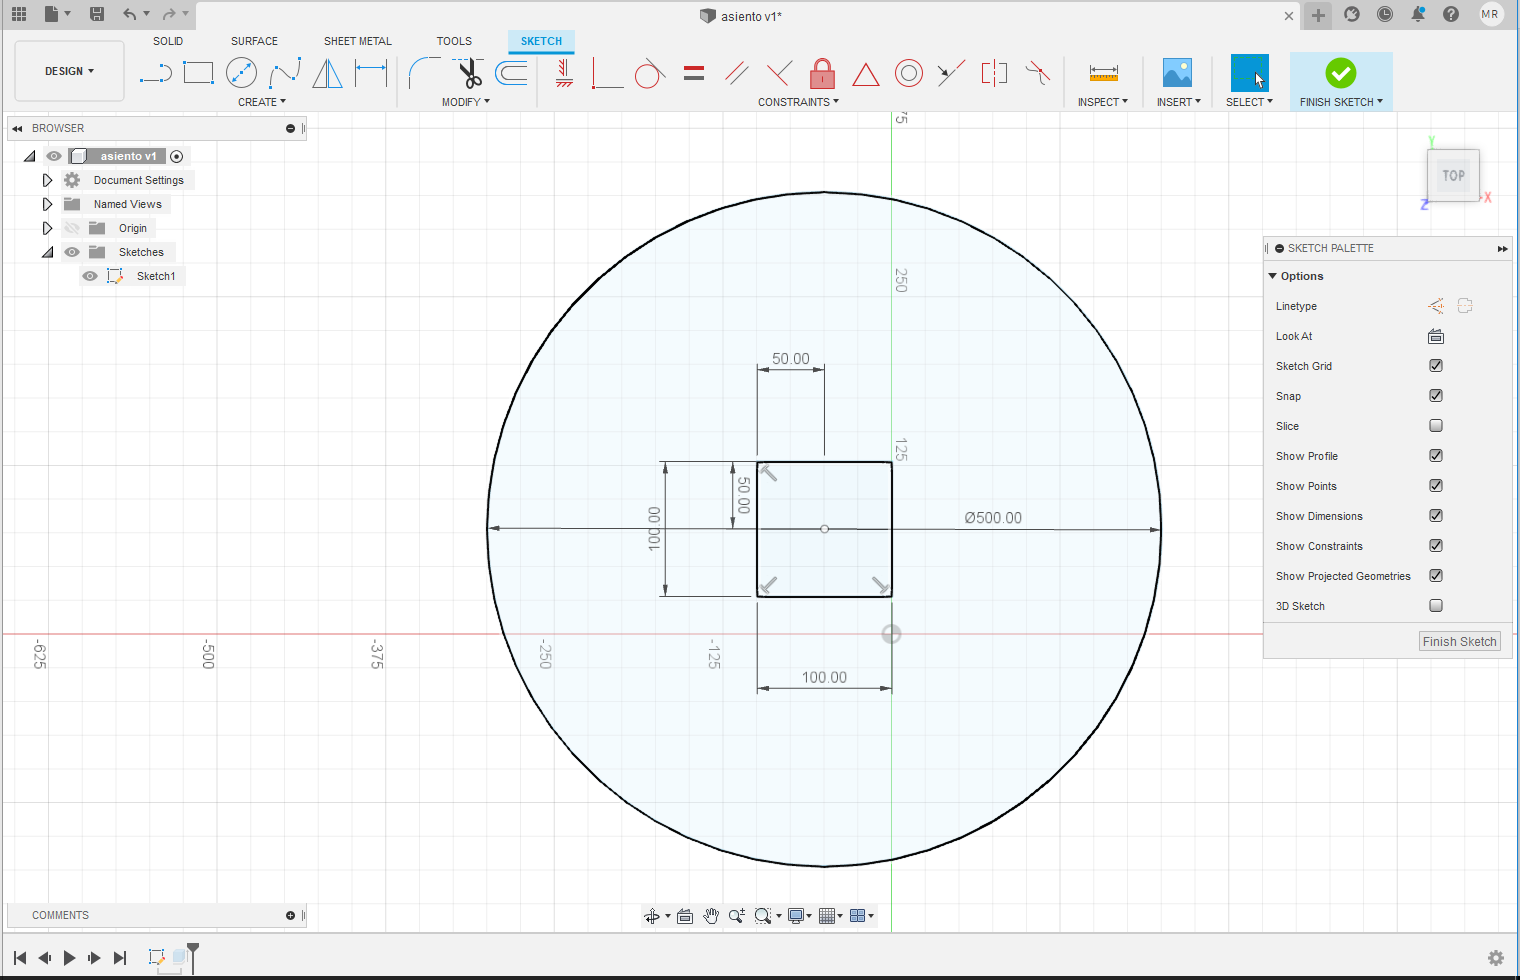Open the Data Panel grid icon

pyautogui.click(x=19, y=14)
